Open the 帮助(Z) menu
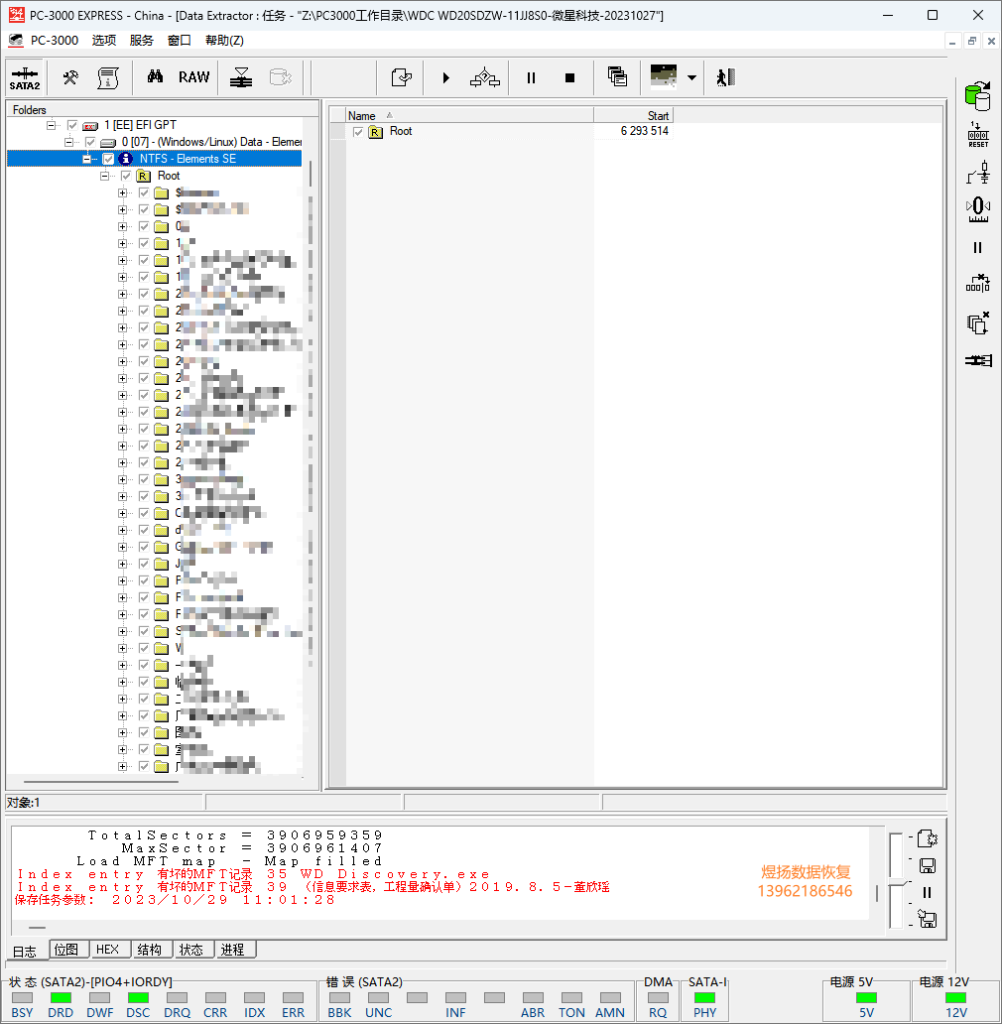Screen dimensions: 1002x1024 pos(224,40)
